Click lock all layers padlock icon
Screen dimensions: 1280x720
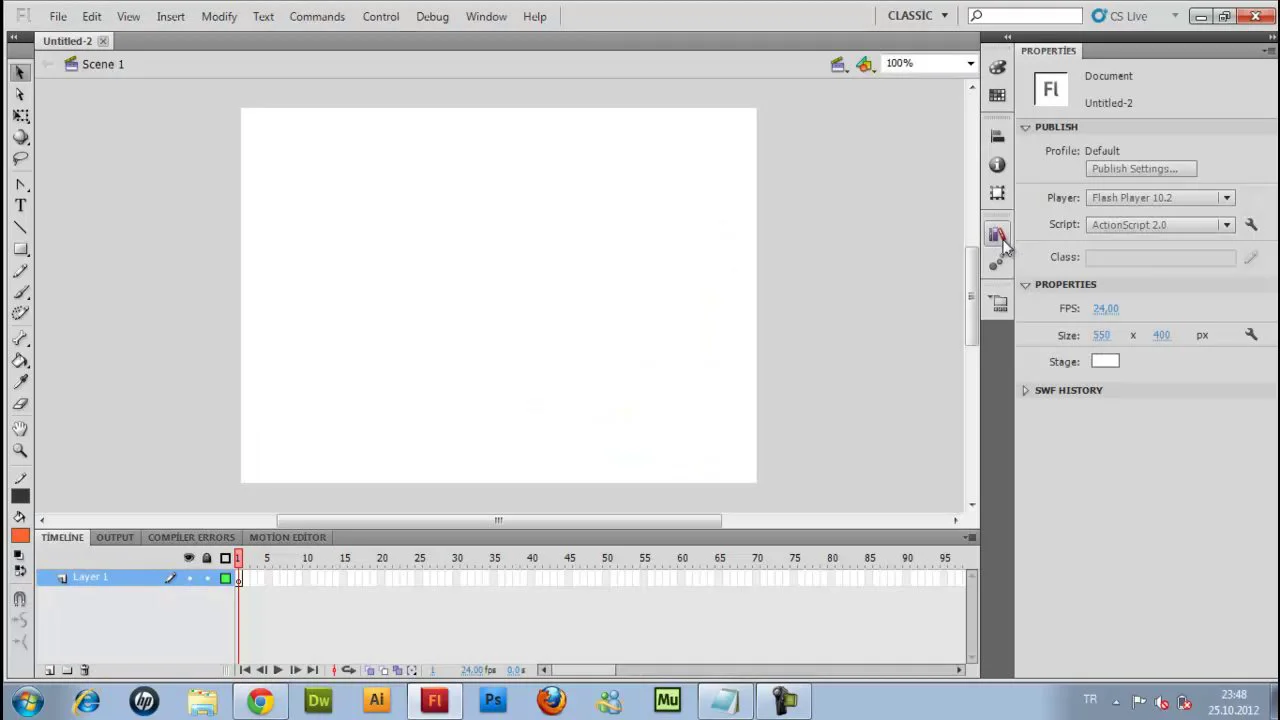[207, 558]
